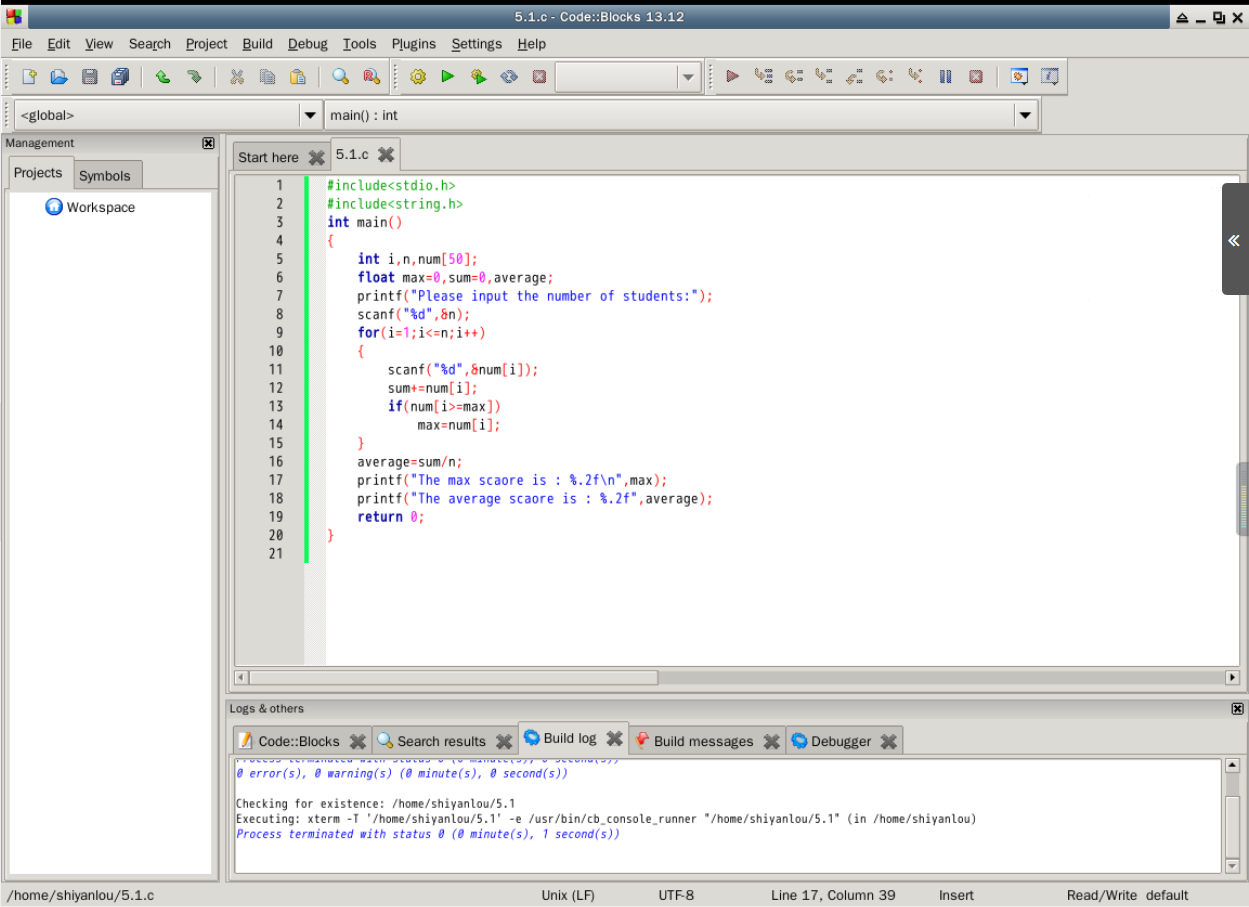Close the Logs & others panel
This screenshot has height=907, width=1249.
coord(1238,708)
